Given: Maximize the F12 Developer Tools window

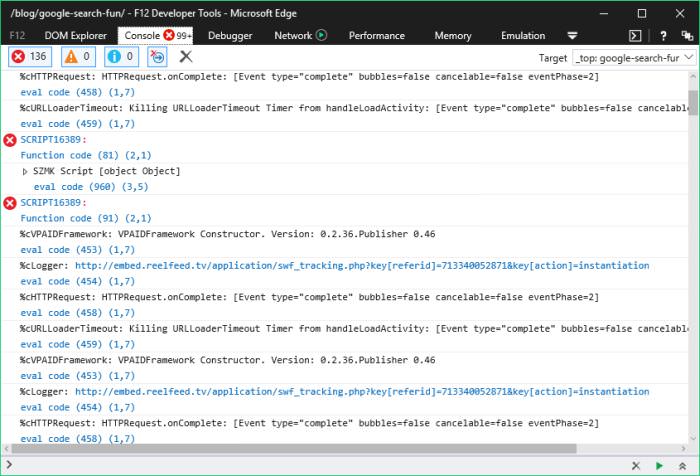Looking at the screenshot, I should tap(642, 13).
